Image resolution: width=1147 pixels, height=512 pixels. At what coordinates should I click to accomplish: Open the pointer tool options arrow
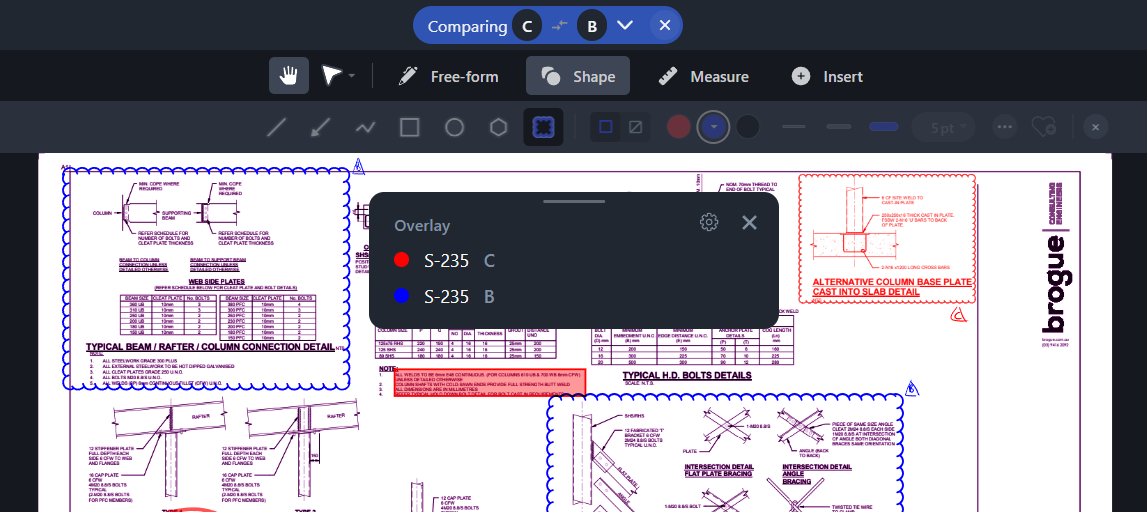click(x=352, y=75)
